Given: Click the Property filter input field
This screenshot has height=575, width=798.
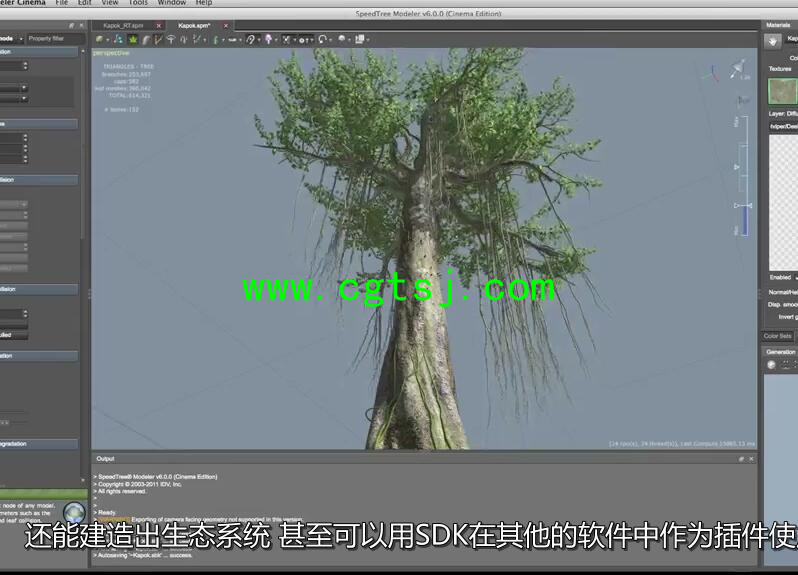Looking at the screenshot, I should click(55, 39).
